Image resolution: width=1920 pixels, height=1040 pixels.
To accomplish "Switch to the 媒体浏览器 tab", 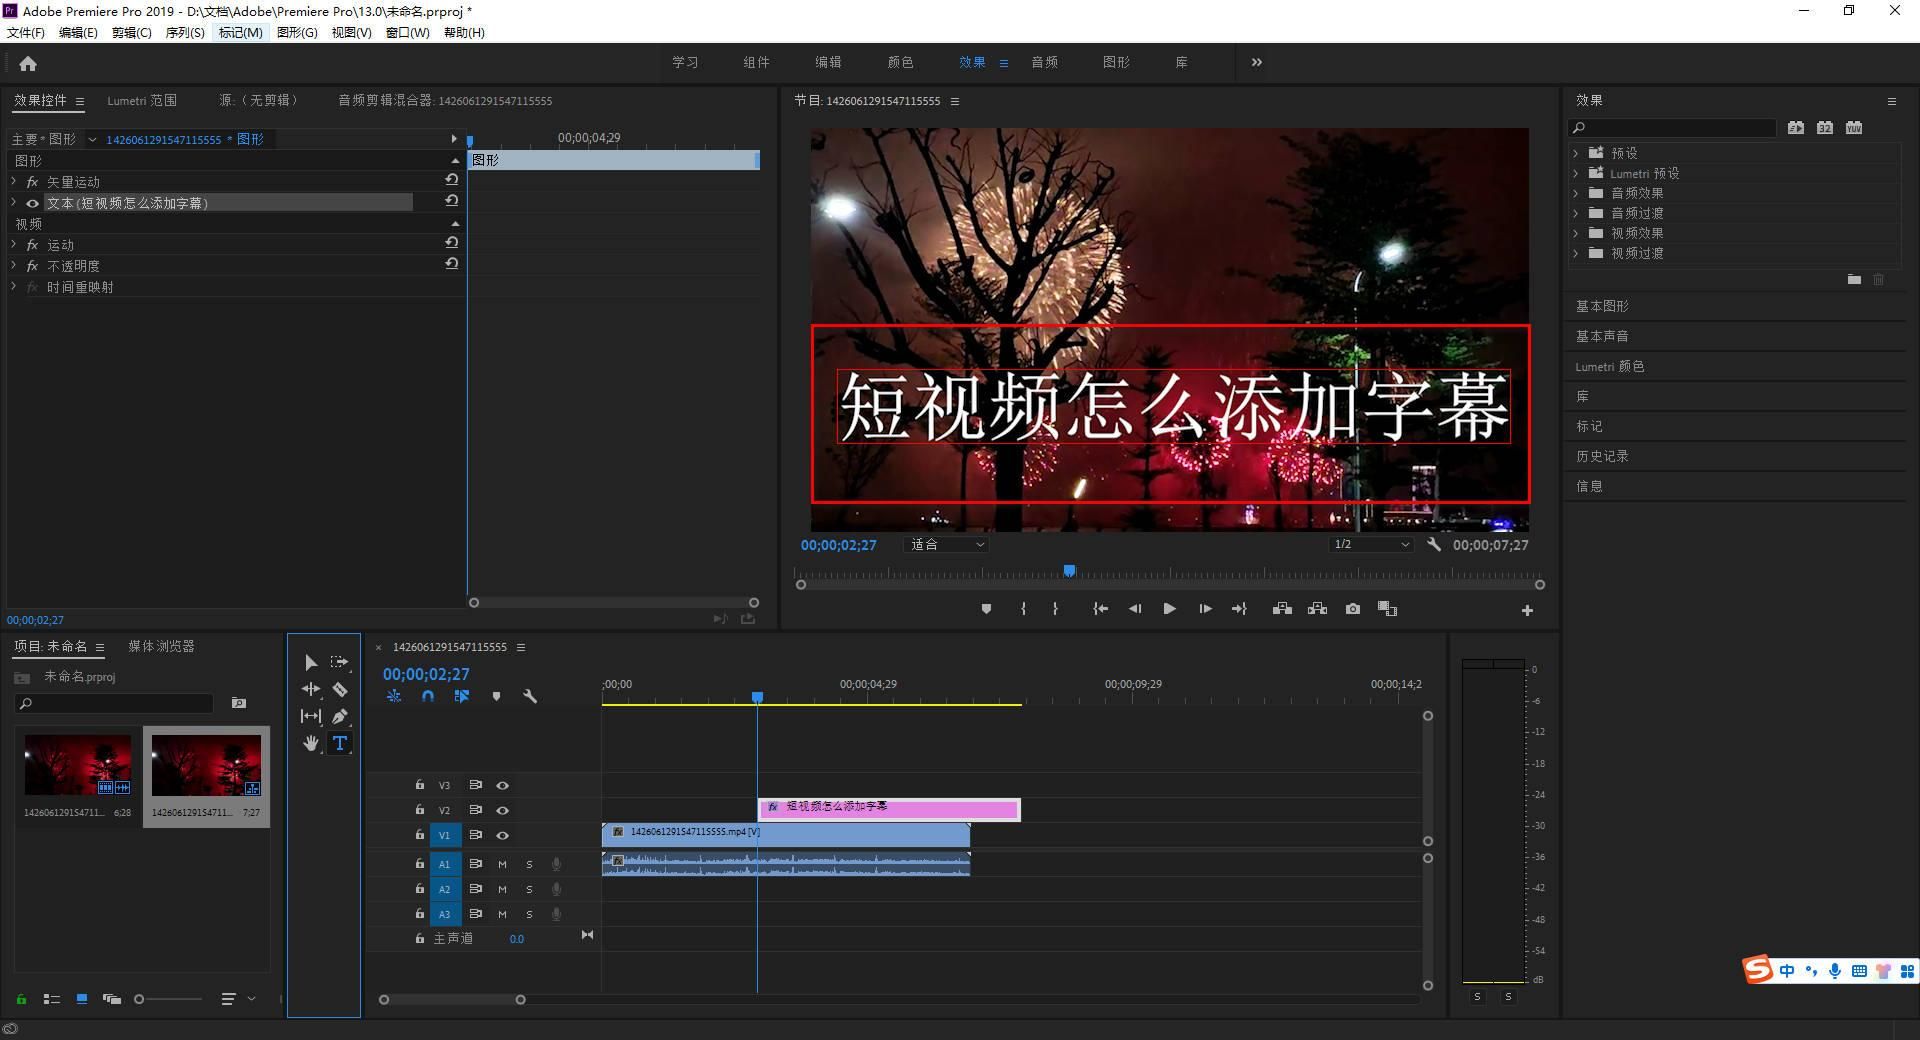I will [161, 646].
